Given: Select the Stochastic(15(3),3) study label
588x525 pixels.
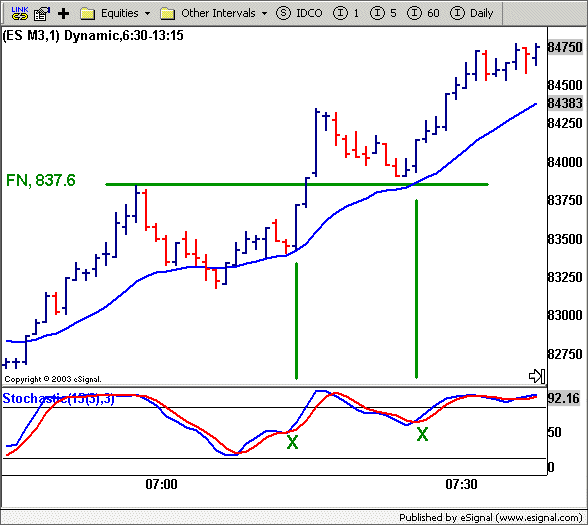Looking at the screenshot, I should pos(58,399).
